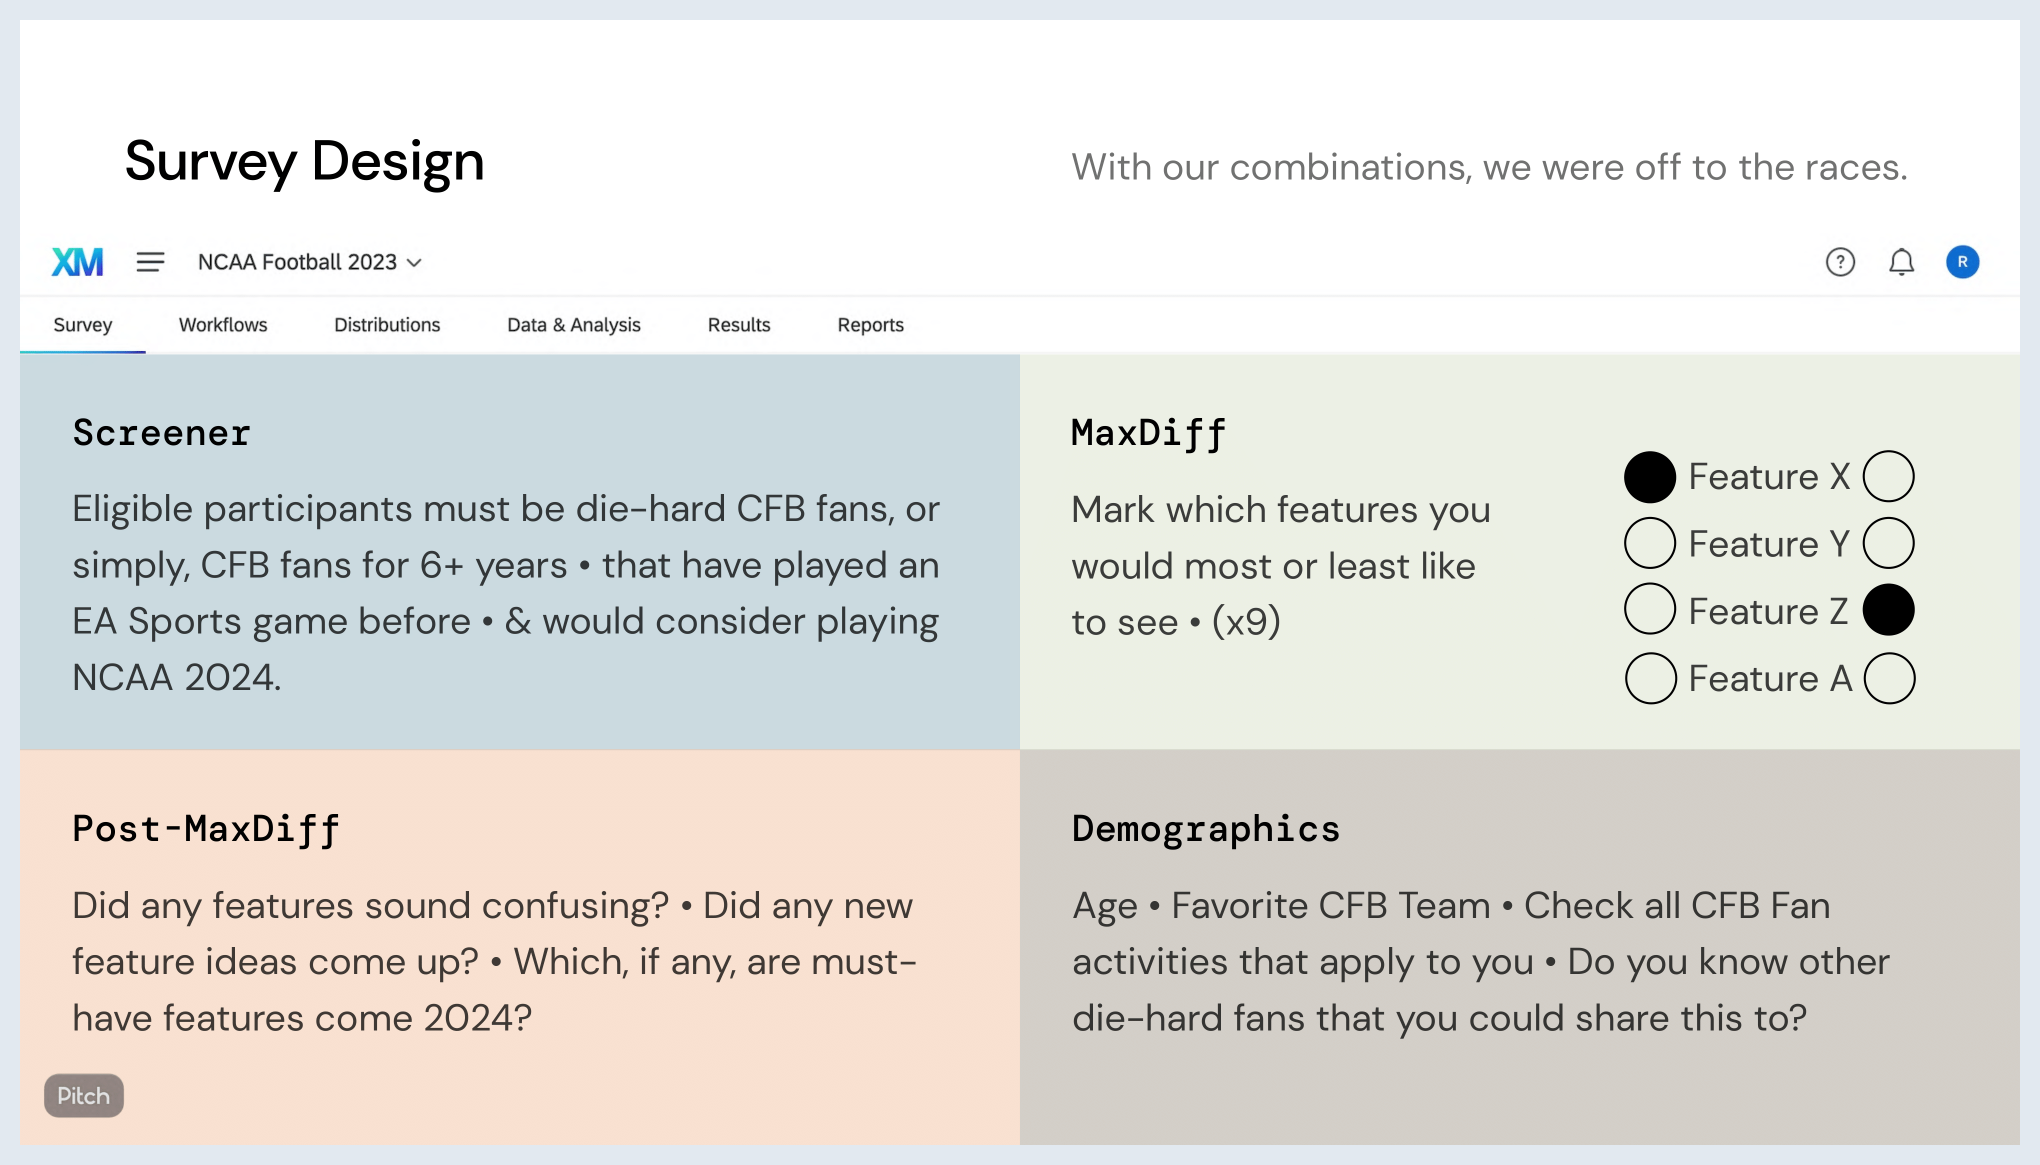2040x1165 pixels.
Task: Click Feature X right empty radio button
Action: pyautogui.click(x=1890, y=477)
